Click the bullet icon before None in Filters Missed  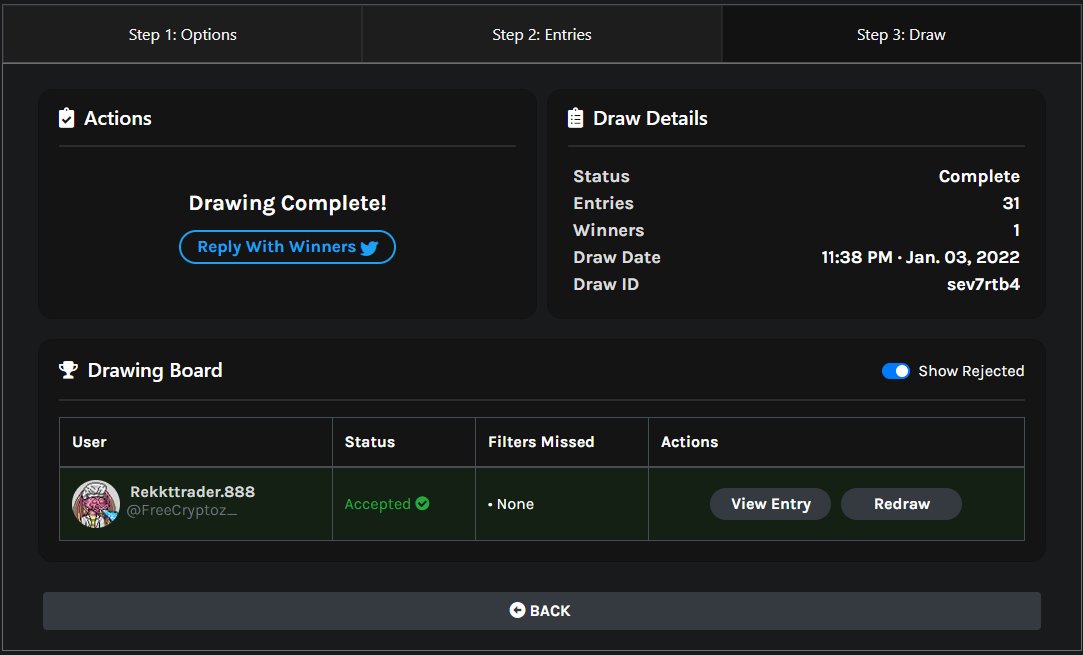(491, 504)
